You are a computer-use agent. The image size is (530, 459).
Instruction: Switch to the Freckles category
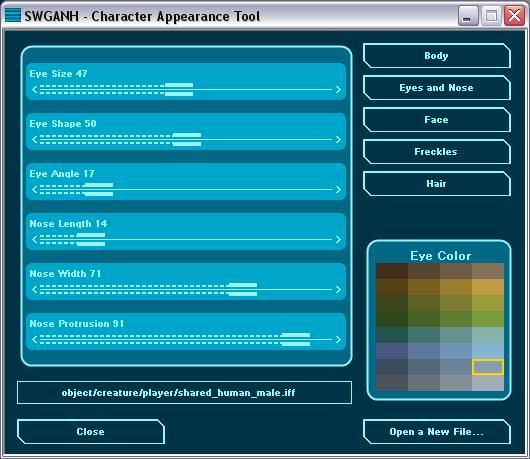coord(436,151)
